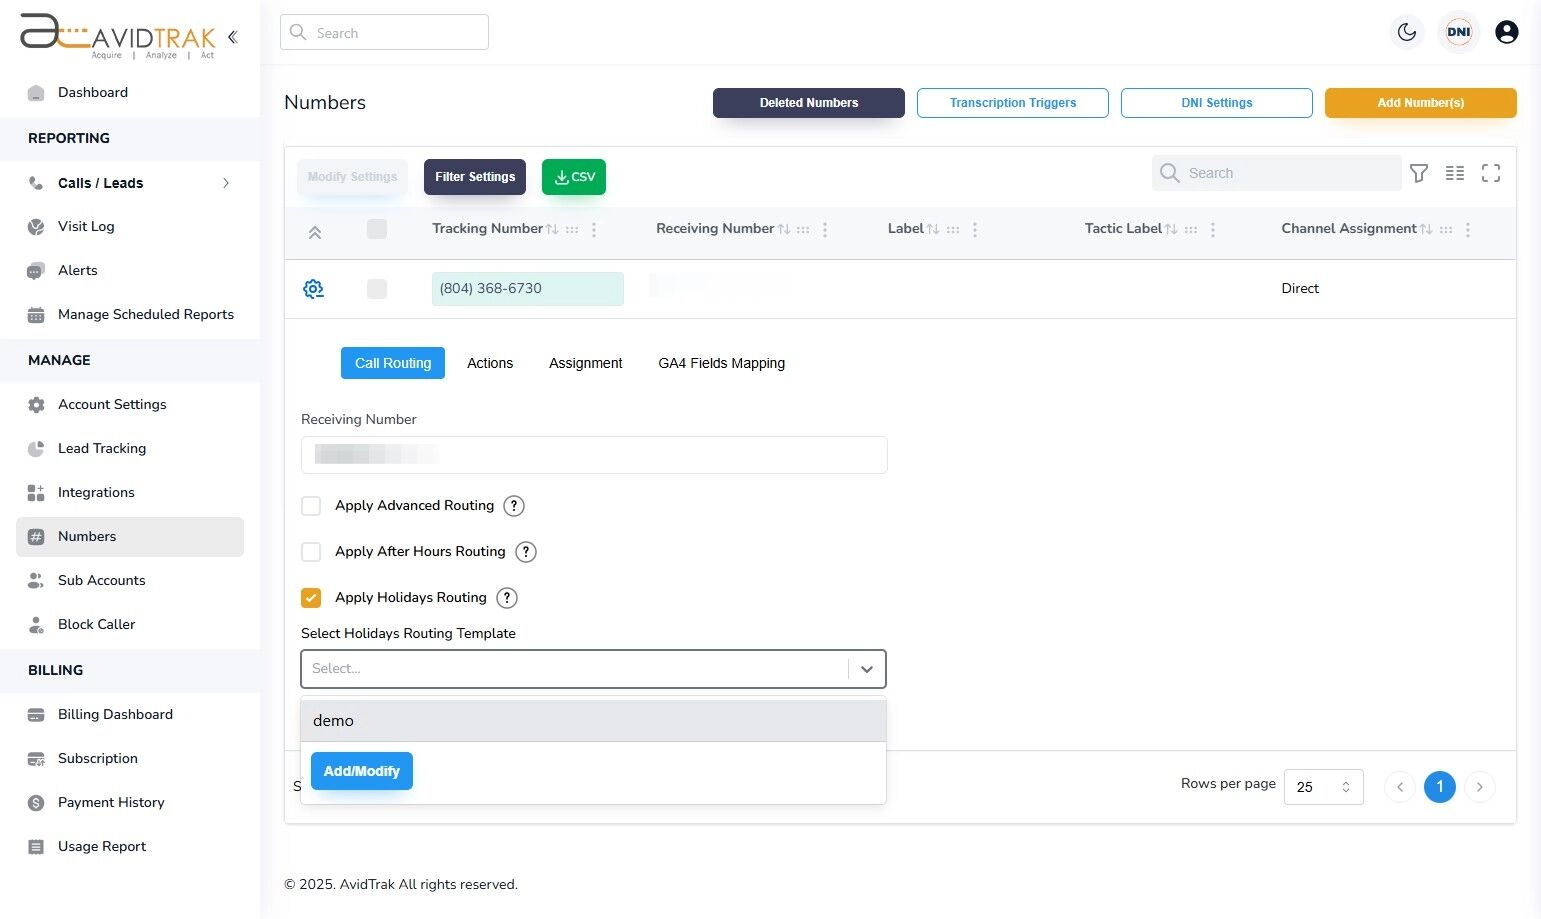This screenshot has height=919, width=1541.
Task: Uncheck Apply Holidays Routing checkbox
Action: (x=311, y=598)
